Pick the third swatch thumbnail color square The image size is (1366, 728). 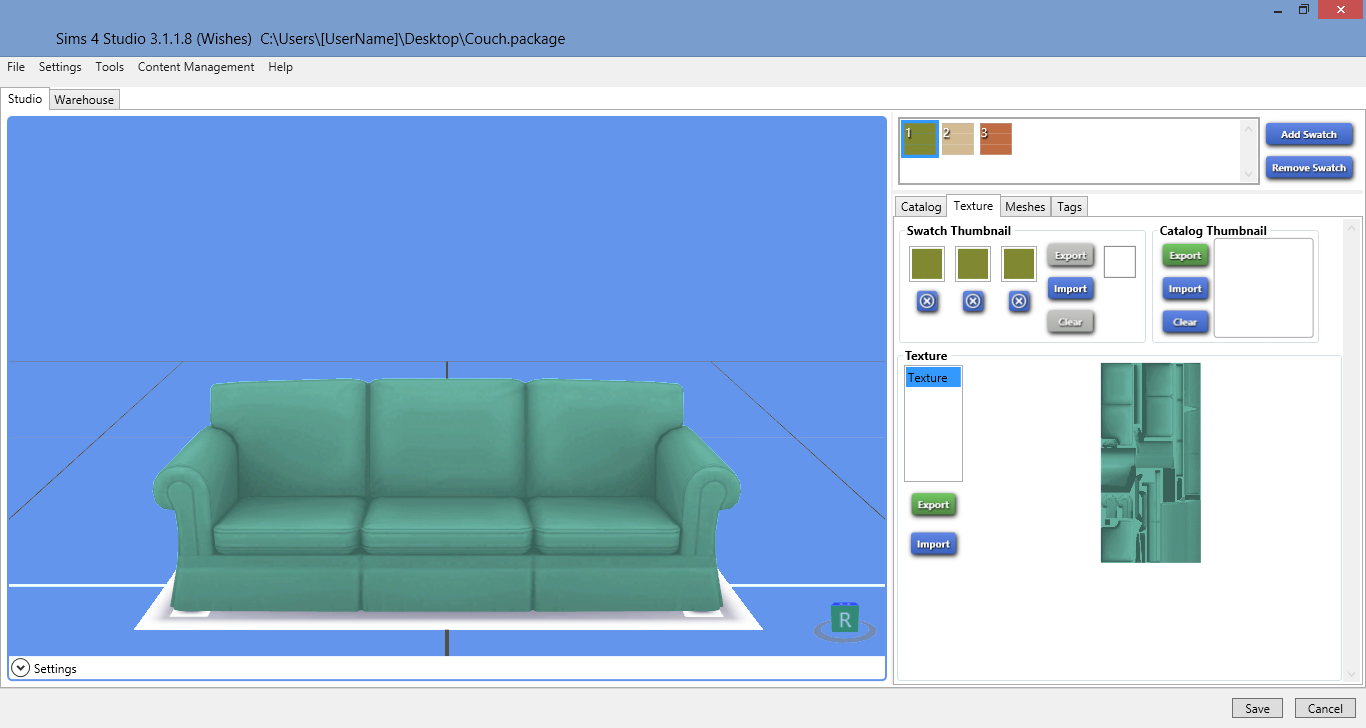(x=1019, y=264)
